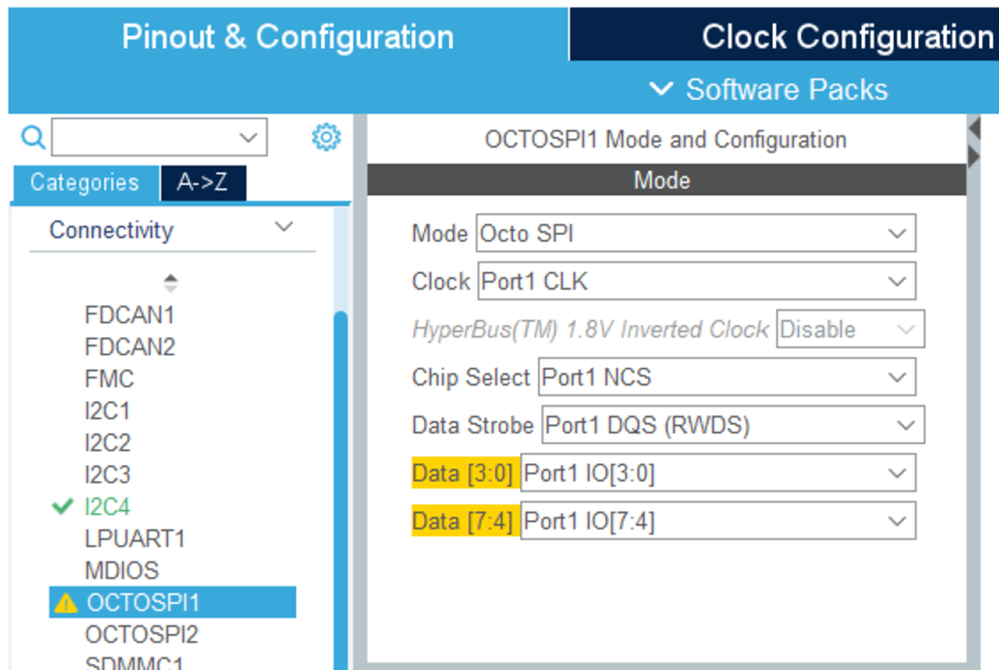Open the Mode Octo SPI dropdown
The width and height of the screenshot is (999, 670).
tap(696, 234)
